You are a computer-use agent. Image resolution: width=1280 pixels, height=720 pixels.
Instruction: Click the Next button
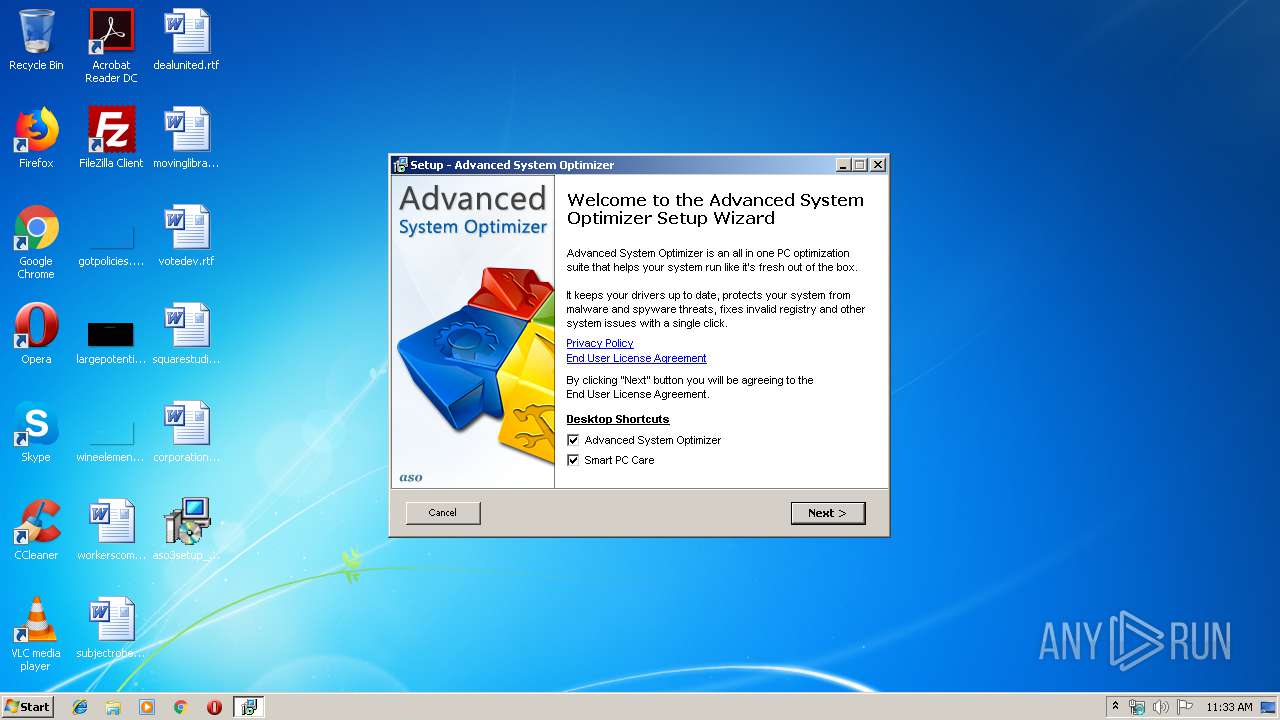point(828,513)
